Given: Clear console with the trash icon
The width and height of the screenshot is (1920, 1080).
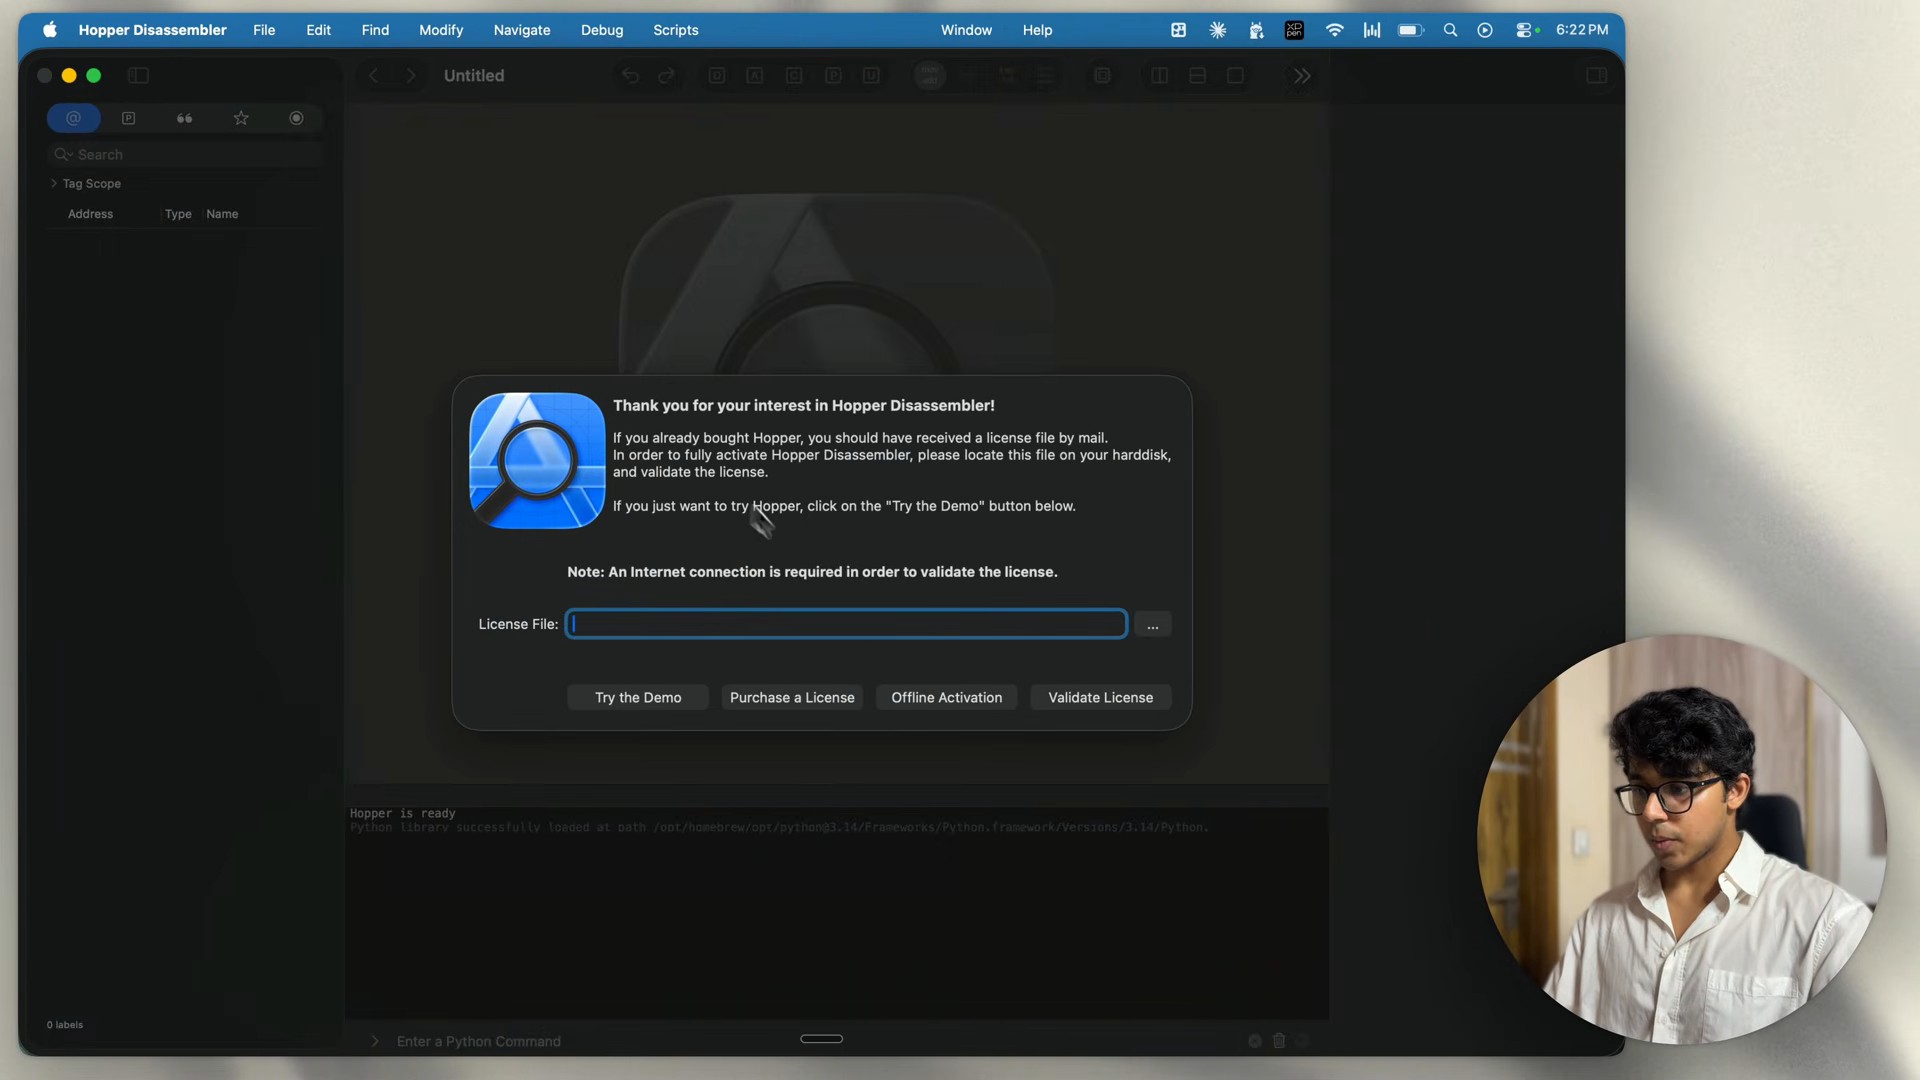Looking at the screenshot, I should tap(1279, 1041).
